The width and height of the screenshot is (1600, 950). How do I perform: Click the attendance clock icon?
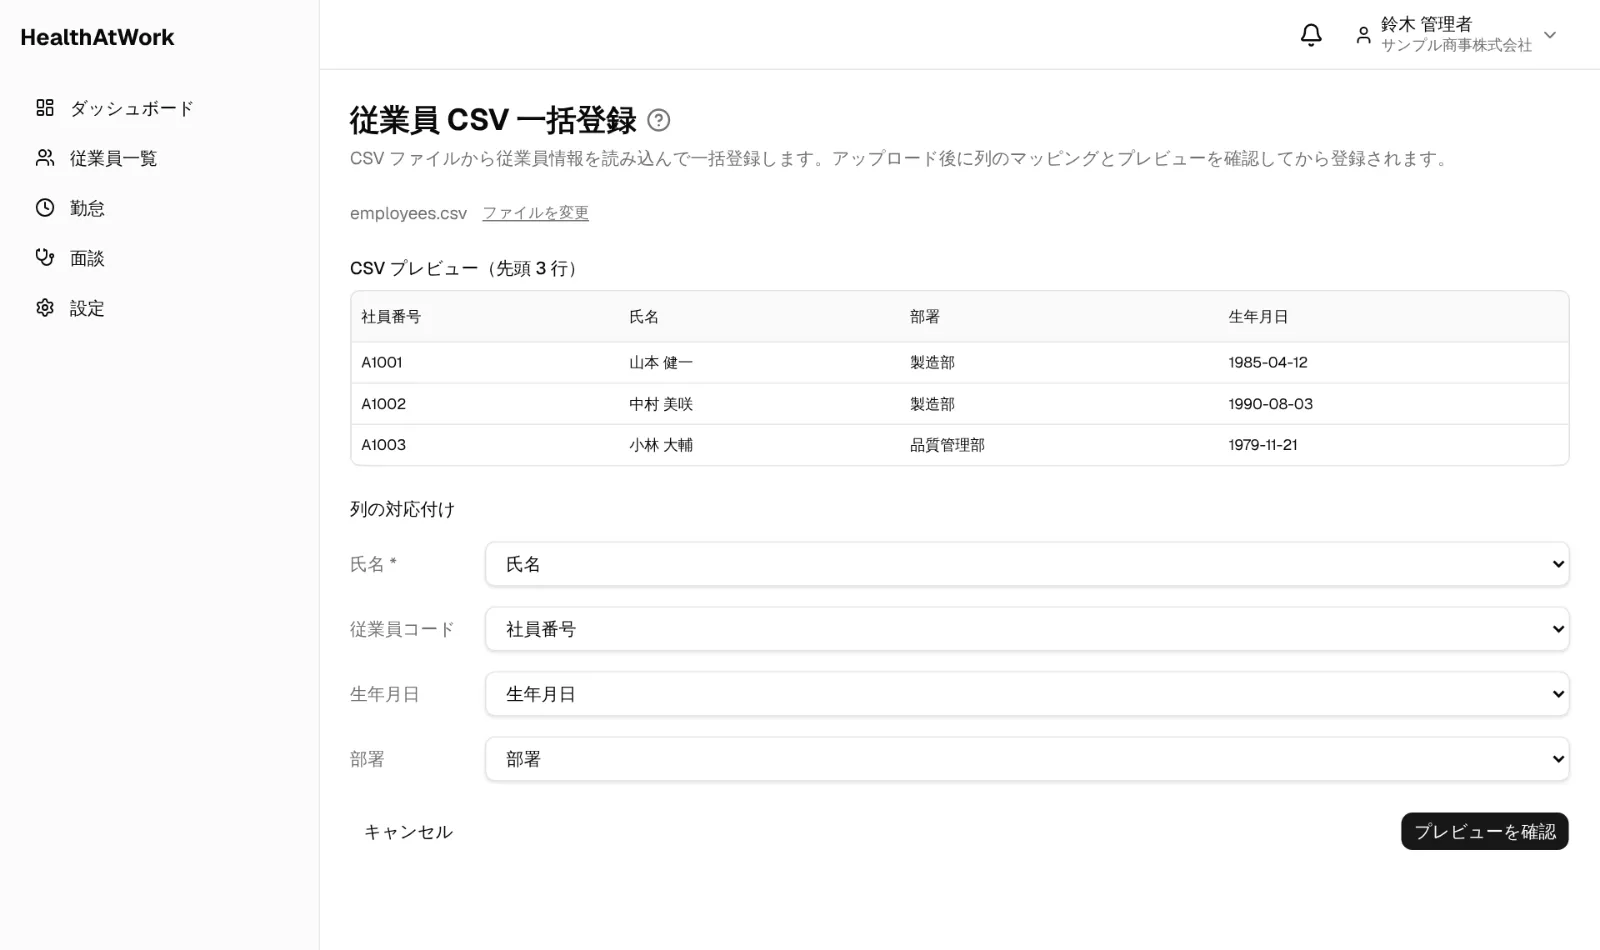pos(45,208)
